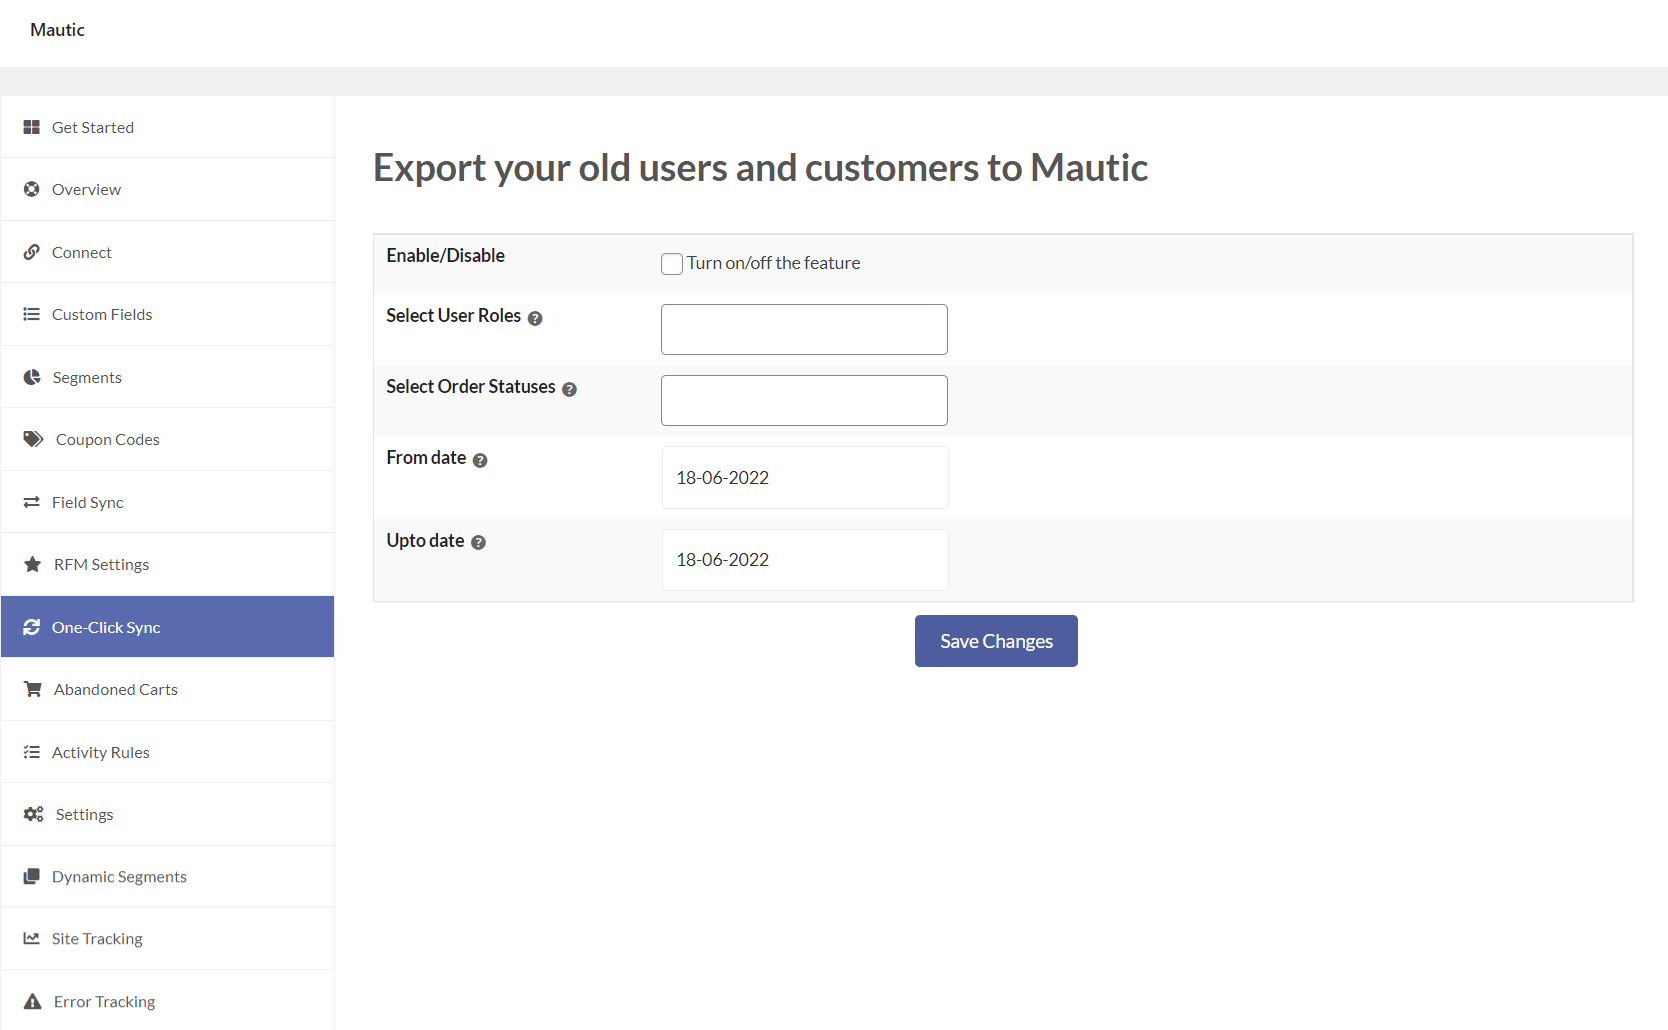Image resolution: width=1668 pixels, height=1030 pixels.
Task: Click the From date label text
Action: point(426,458)
